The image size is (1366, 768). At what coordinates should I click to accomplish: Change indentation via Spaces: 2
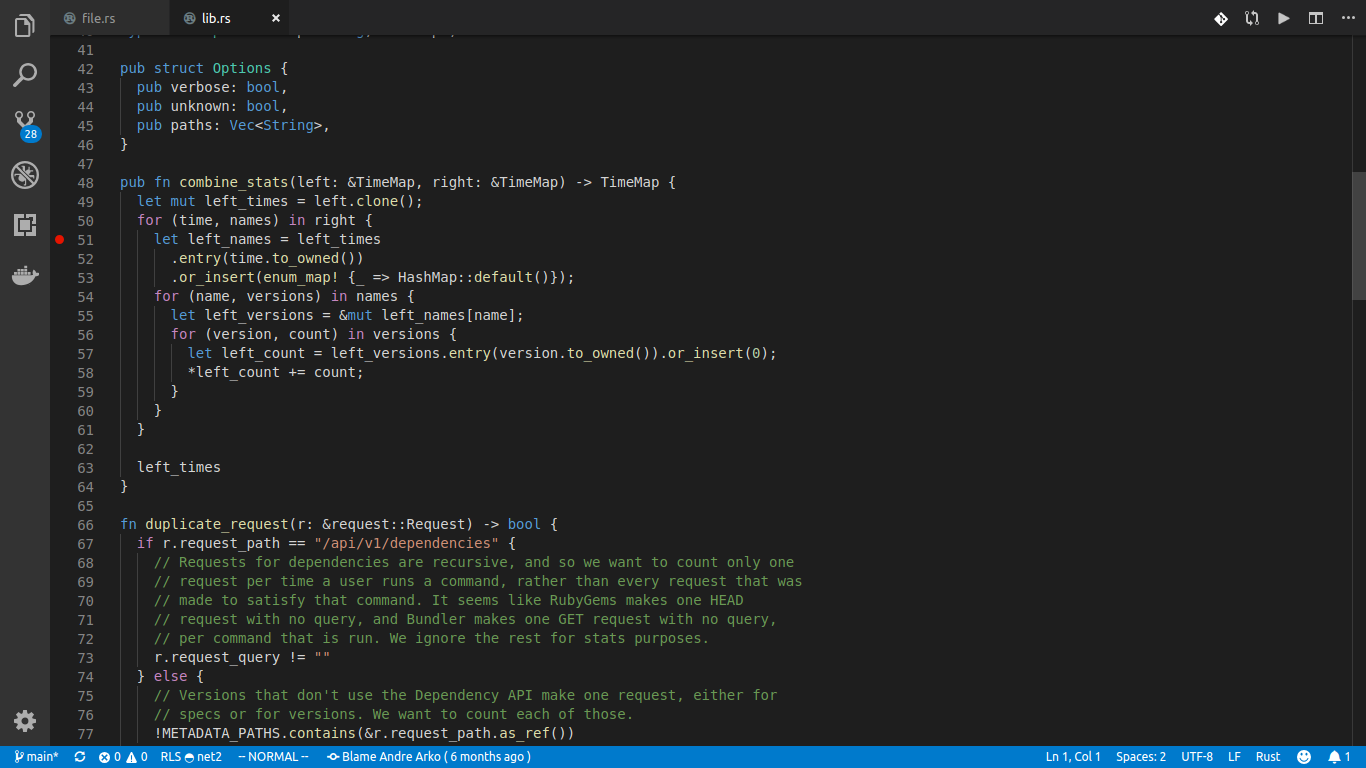point(1141,757)
